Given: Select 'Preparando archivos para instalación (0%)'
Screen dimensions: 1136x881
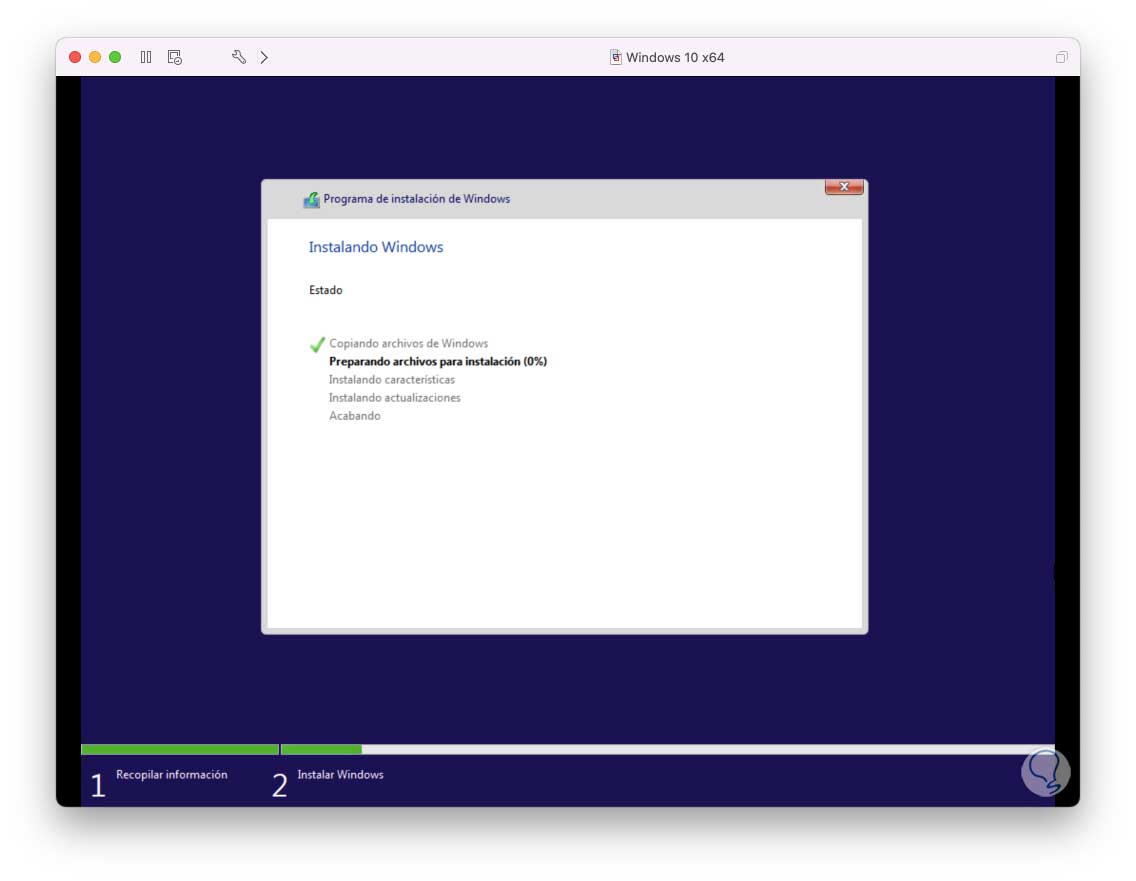Looking at the screenshot, I should pyautogui.click(x=438, y=362).
